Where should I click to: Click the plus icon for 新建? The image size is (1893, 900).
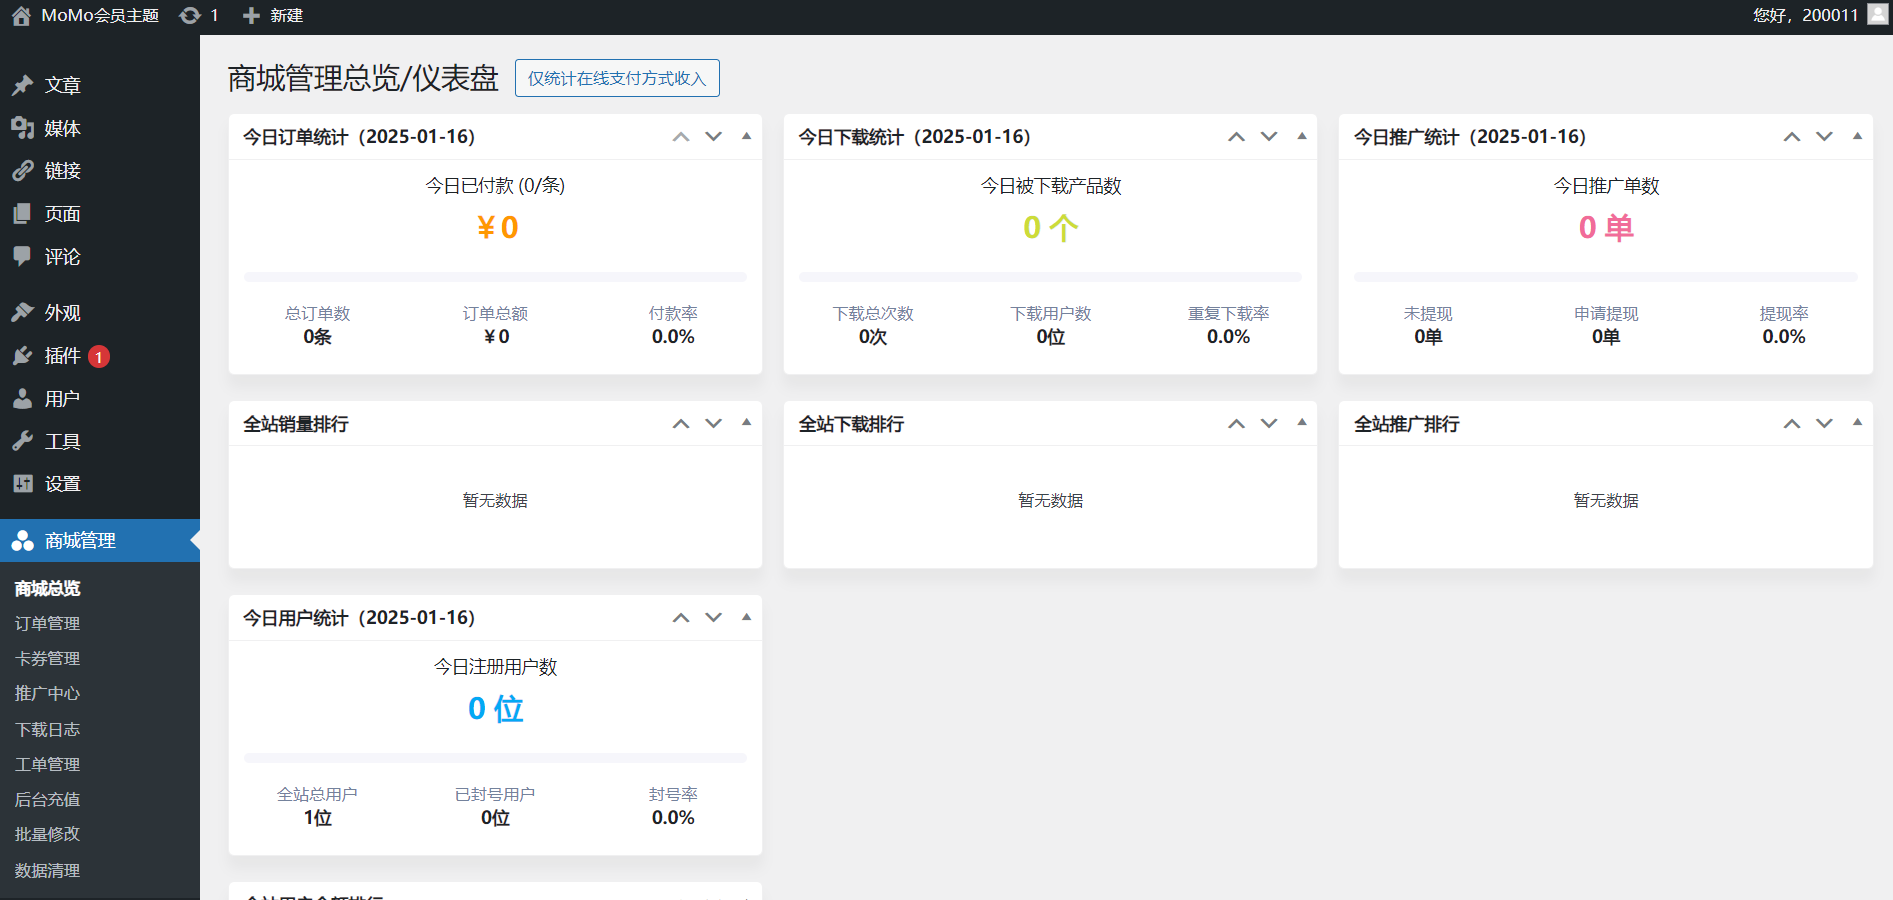pos(252,16)
